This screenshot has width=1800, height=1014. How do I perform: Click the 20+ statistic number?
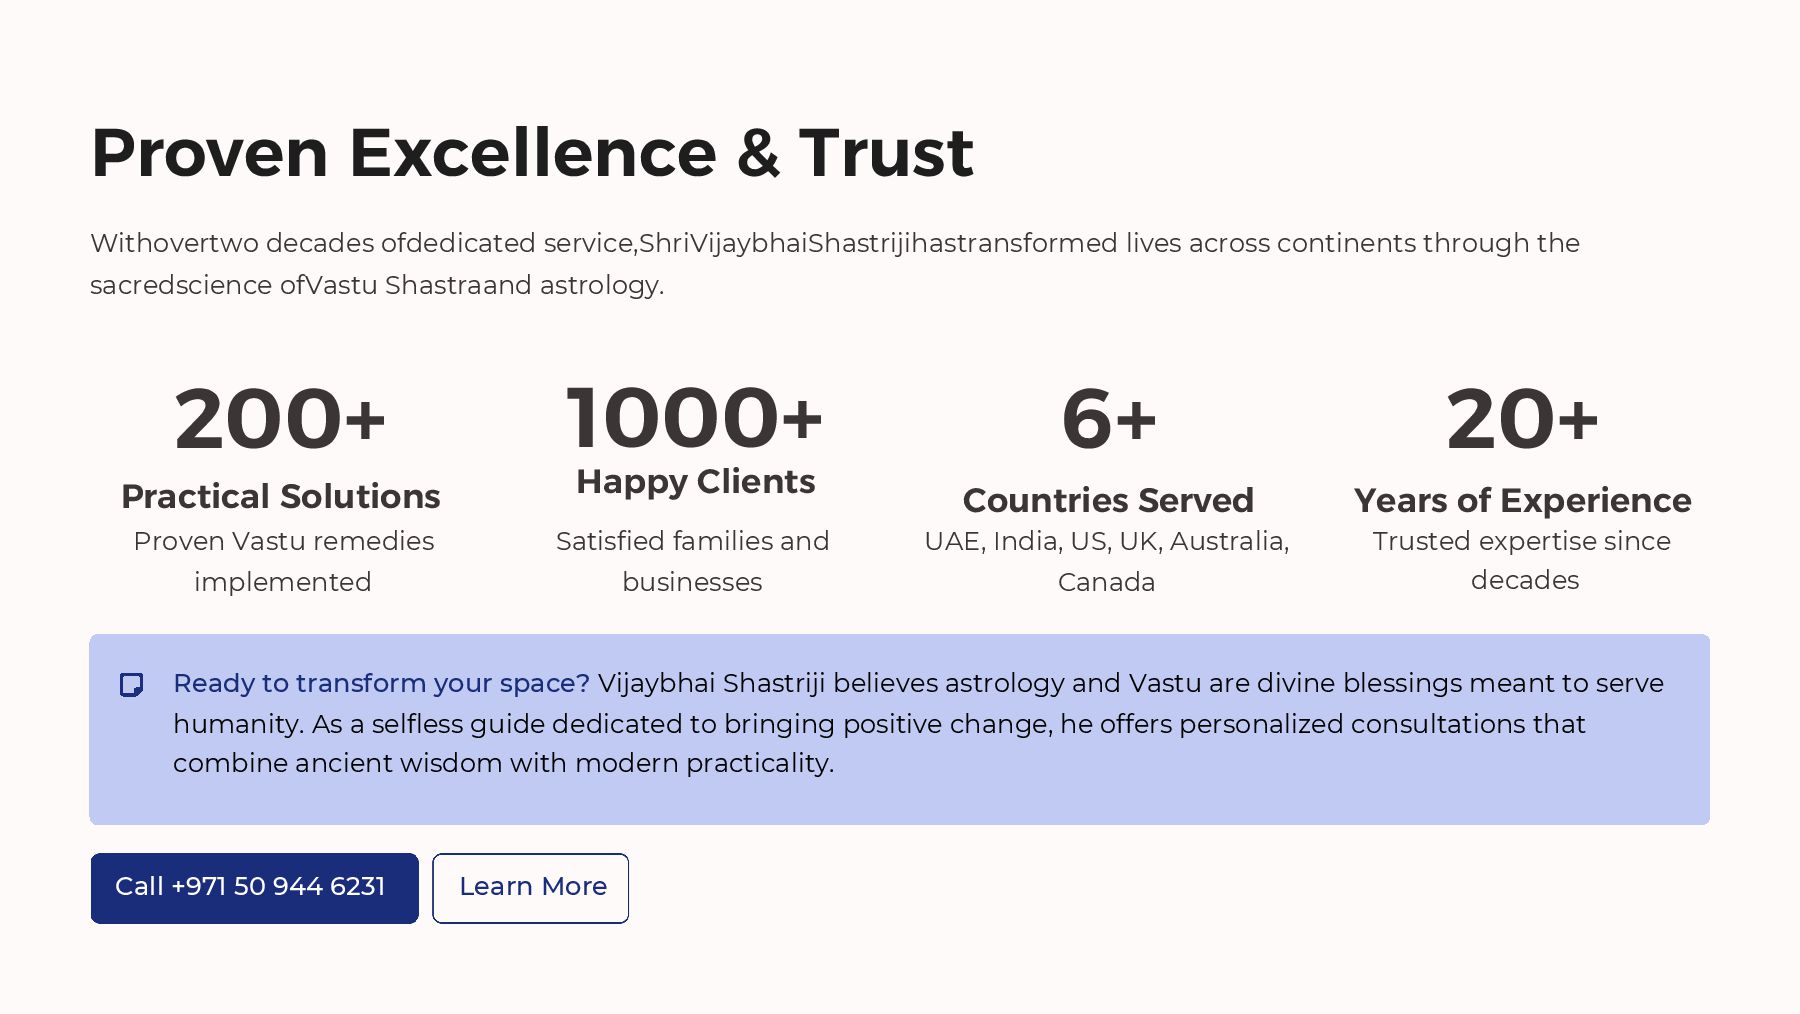pyautogui.click(x=1522, y=419)
